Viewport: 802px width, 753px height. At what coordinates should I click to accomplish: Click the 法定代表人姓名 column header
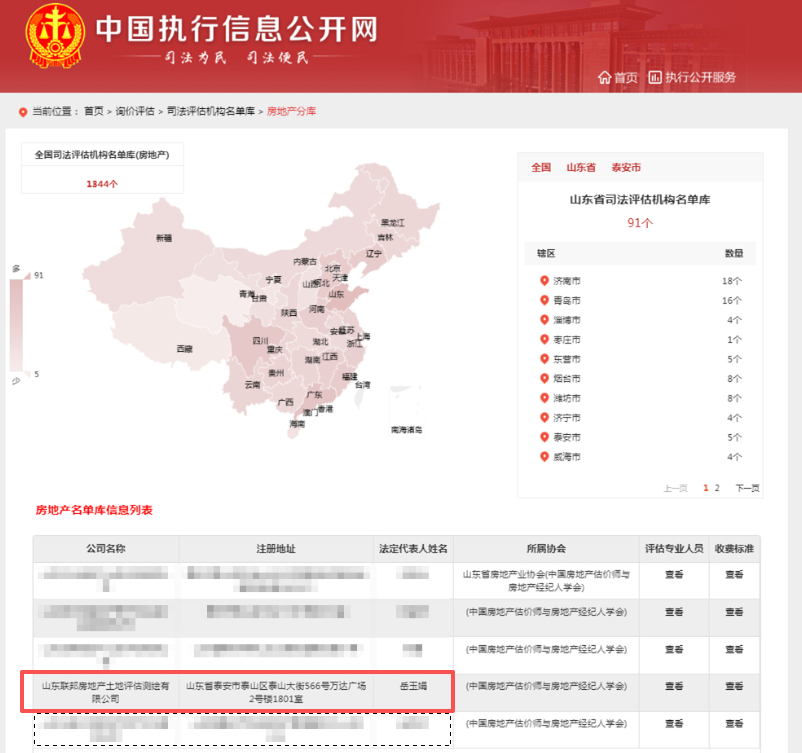[413, 549]
